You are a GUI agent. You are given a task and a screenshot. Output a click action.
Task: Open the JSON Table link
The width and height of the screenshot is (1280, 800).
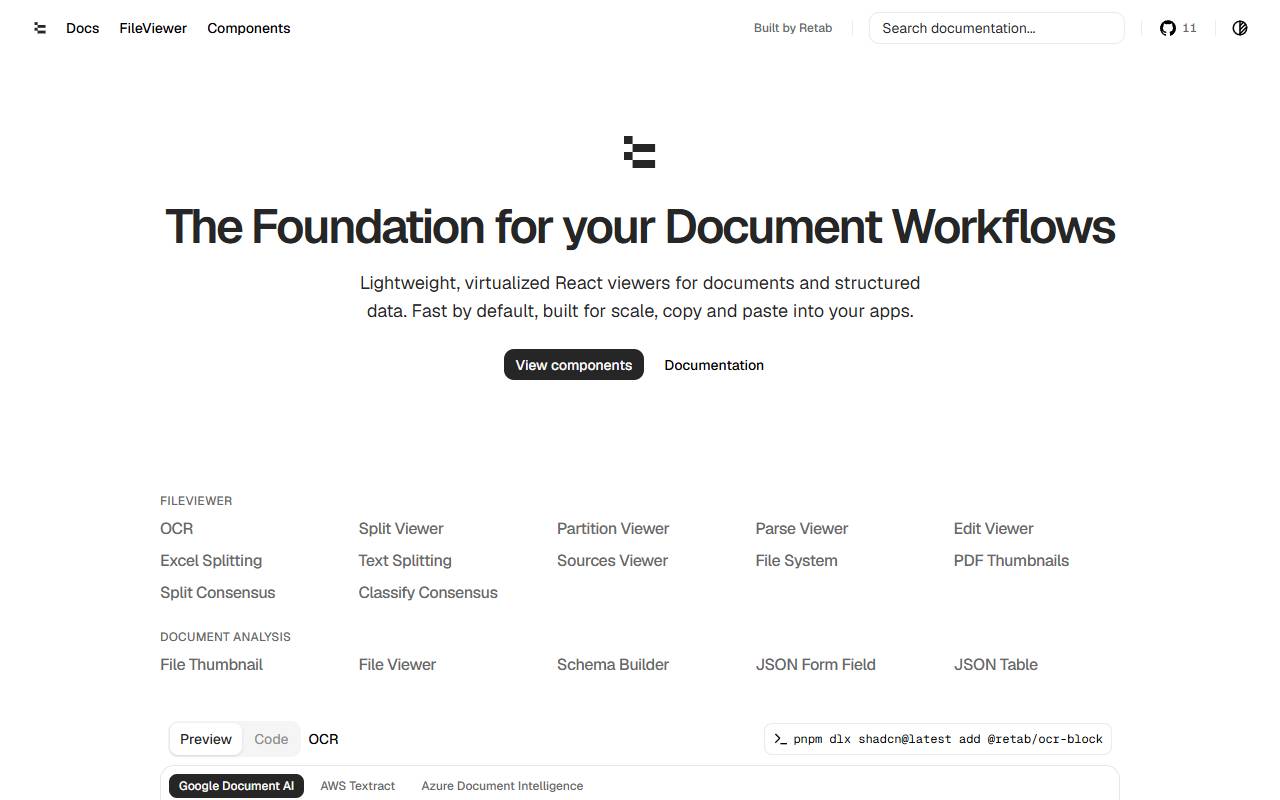(996, 664)
